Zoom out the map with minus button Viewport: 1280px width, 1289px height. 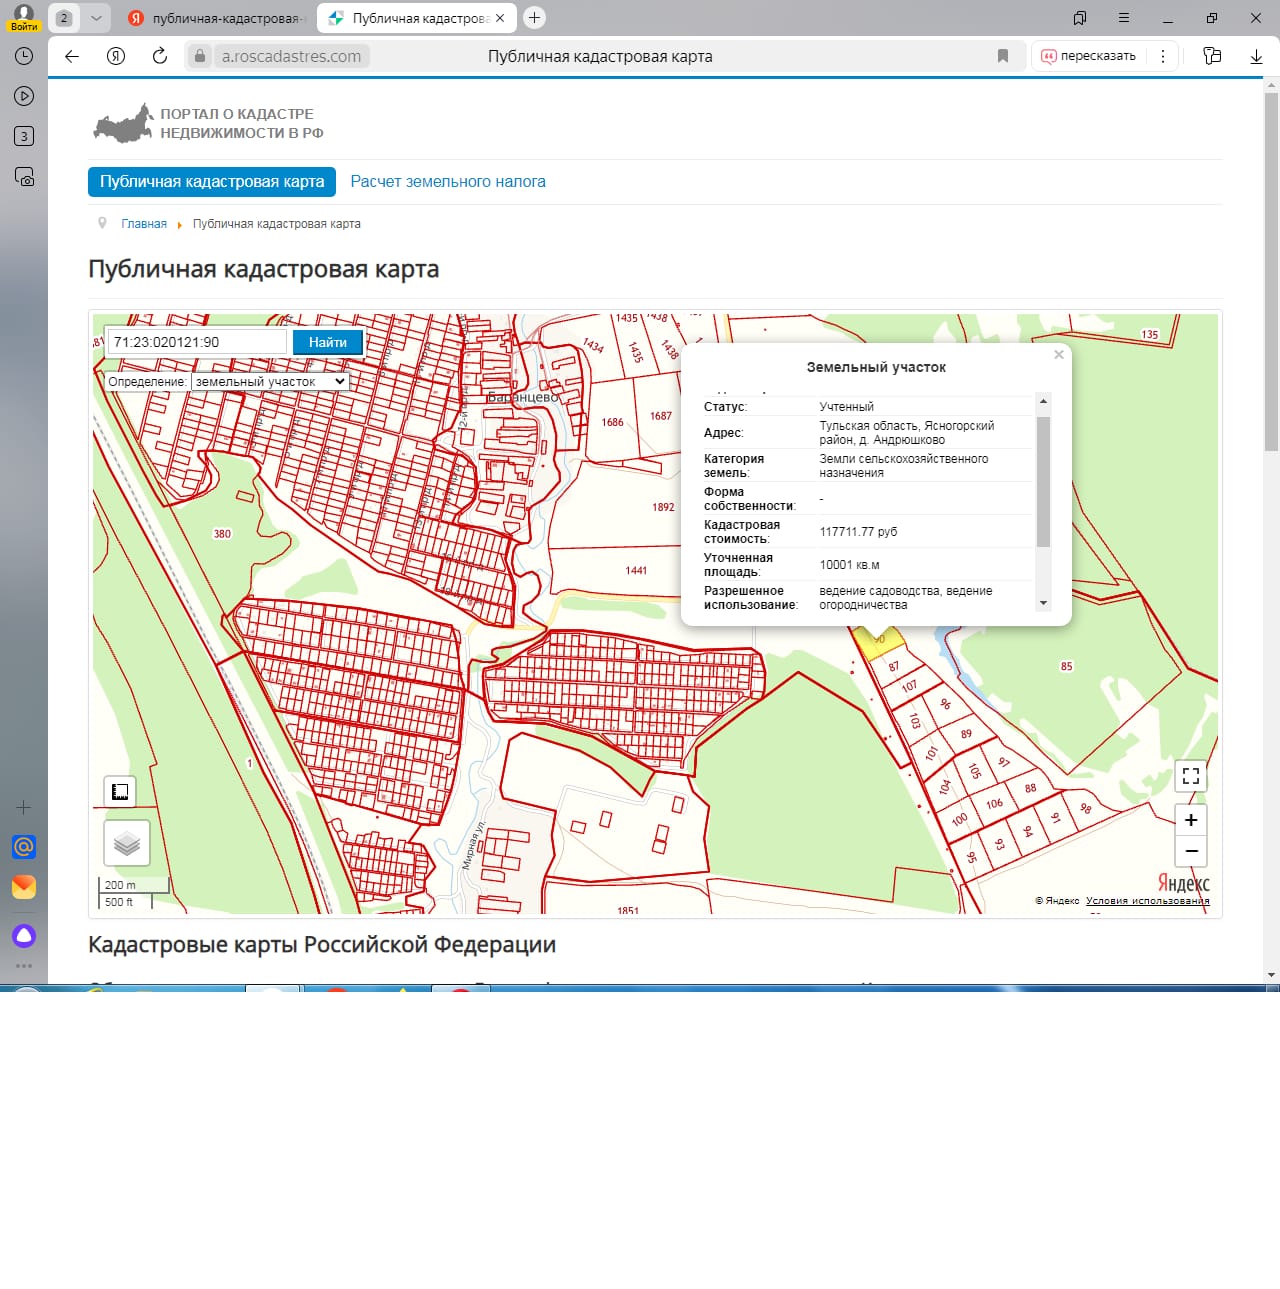(1190, 852)
